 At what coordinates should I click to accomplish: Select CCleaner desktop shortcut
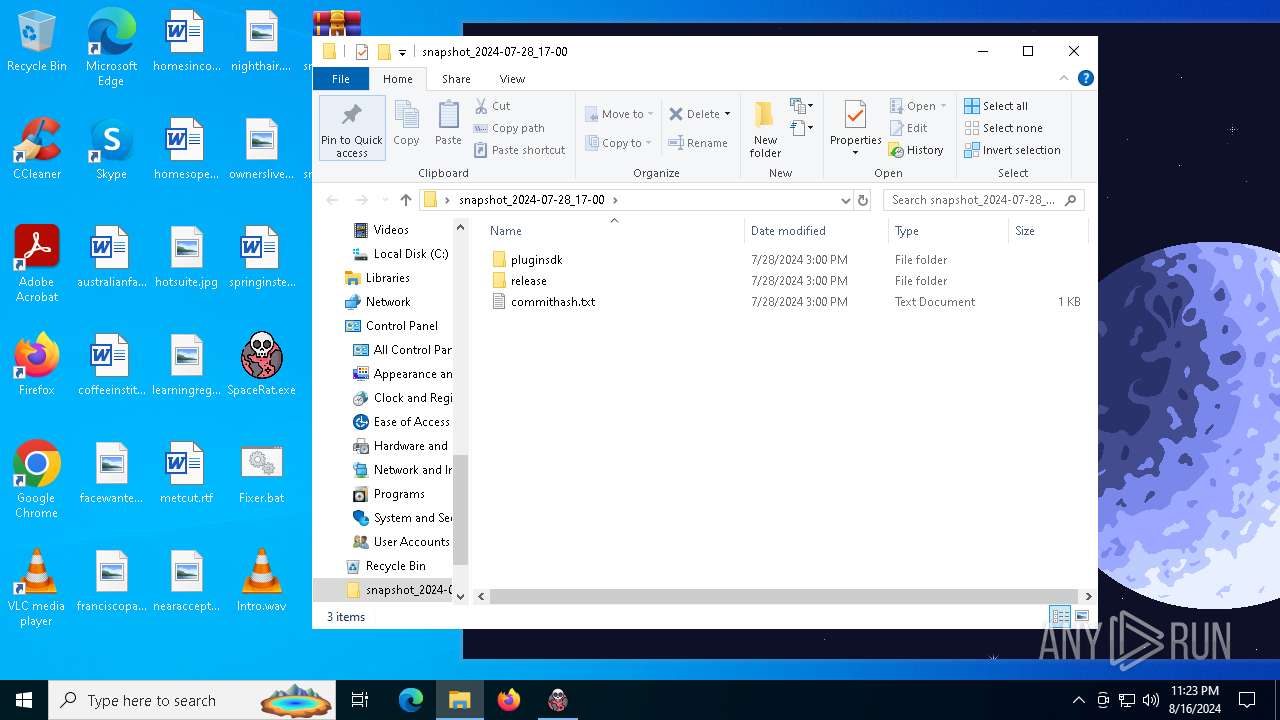37,149
